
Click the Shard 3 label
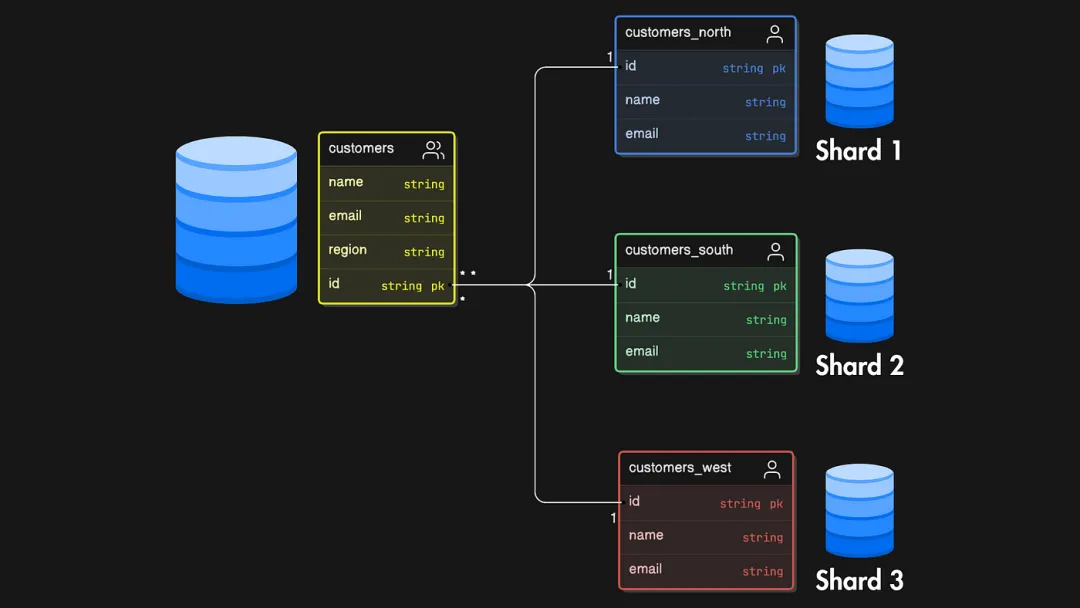[859, 580]
